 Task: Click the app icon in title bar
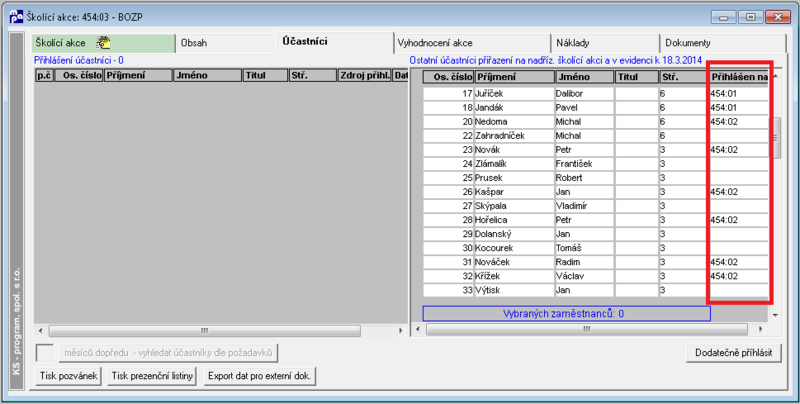[x=16, y=16]
